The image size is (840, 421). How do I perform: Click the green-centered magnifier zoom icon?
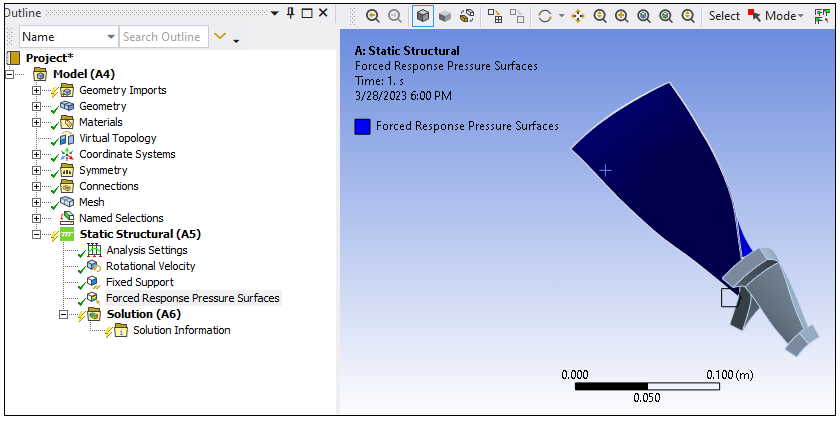coord(666,16)
